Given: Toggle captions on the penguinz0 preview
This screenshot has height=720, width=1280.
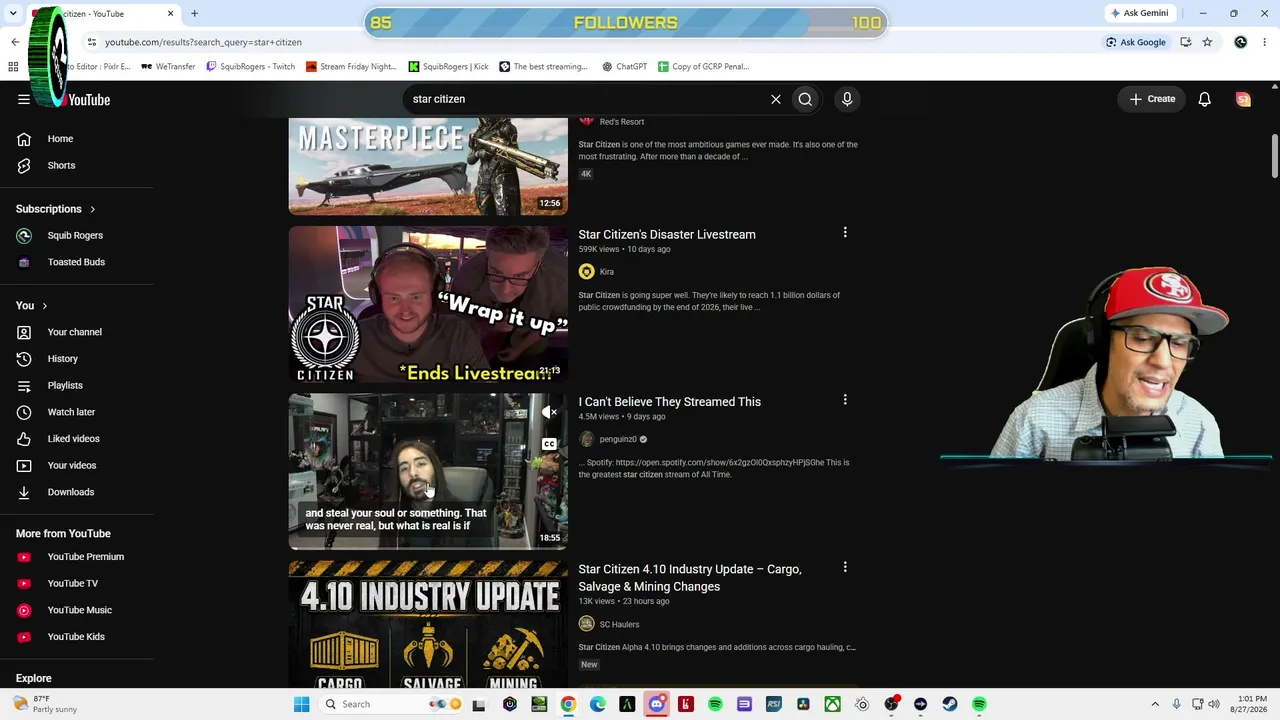Looking at the screenshot, I should pos(549,444).
